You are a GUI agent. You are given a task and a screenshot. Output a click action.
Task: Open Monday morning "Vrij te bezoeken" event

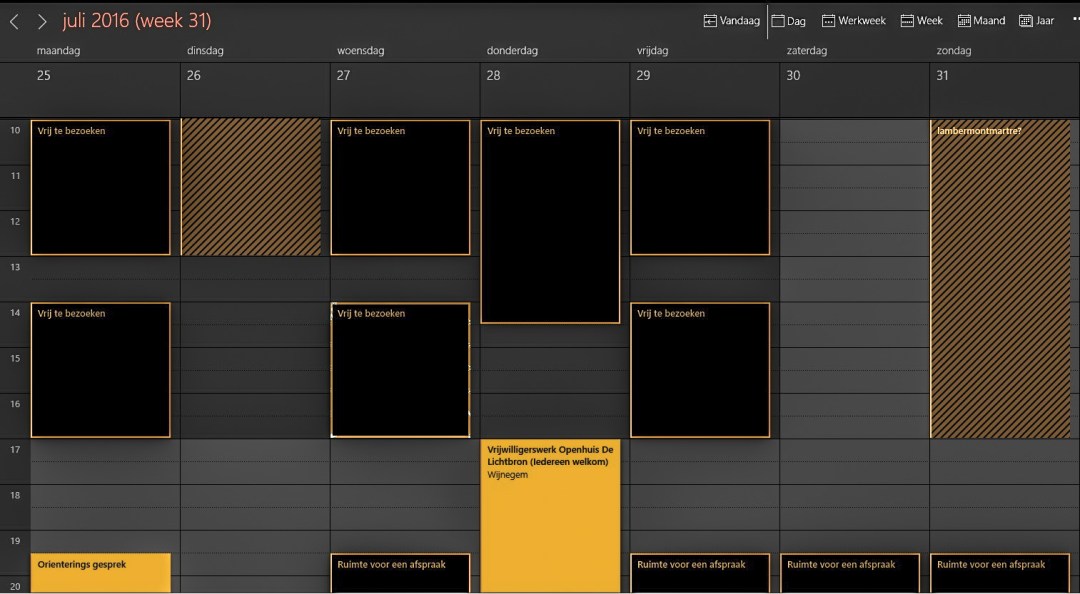[x=100, y=188]
